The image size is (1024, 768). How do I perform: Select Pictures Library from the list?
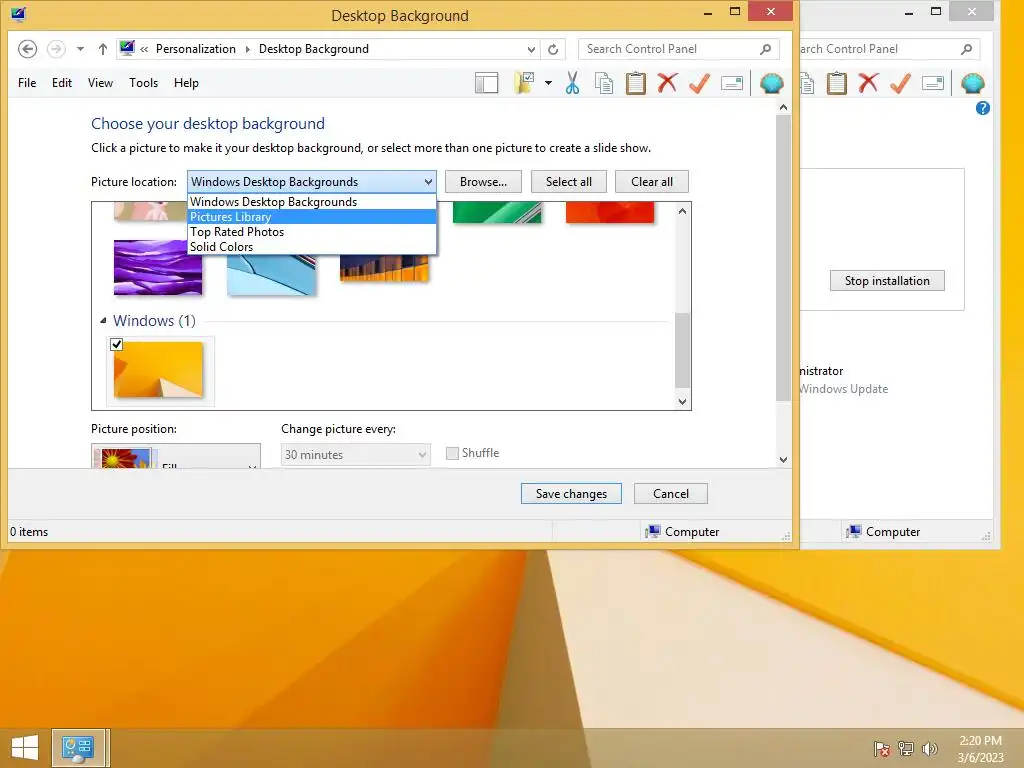tap(312, 217)
